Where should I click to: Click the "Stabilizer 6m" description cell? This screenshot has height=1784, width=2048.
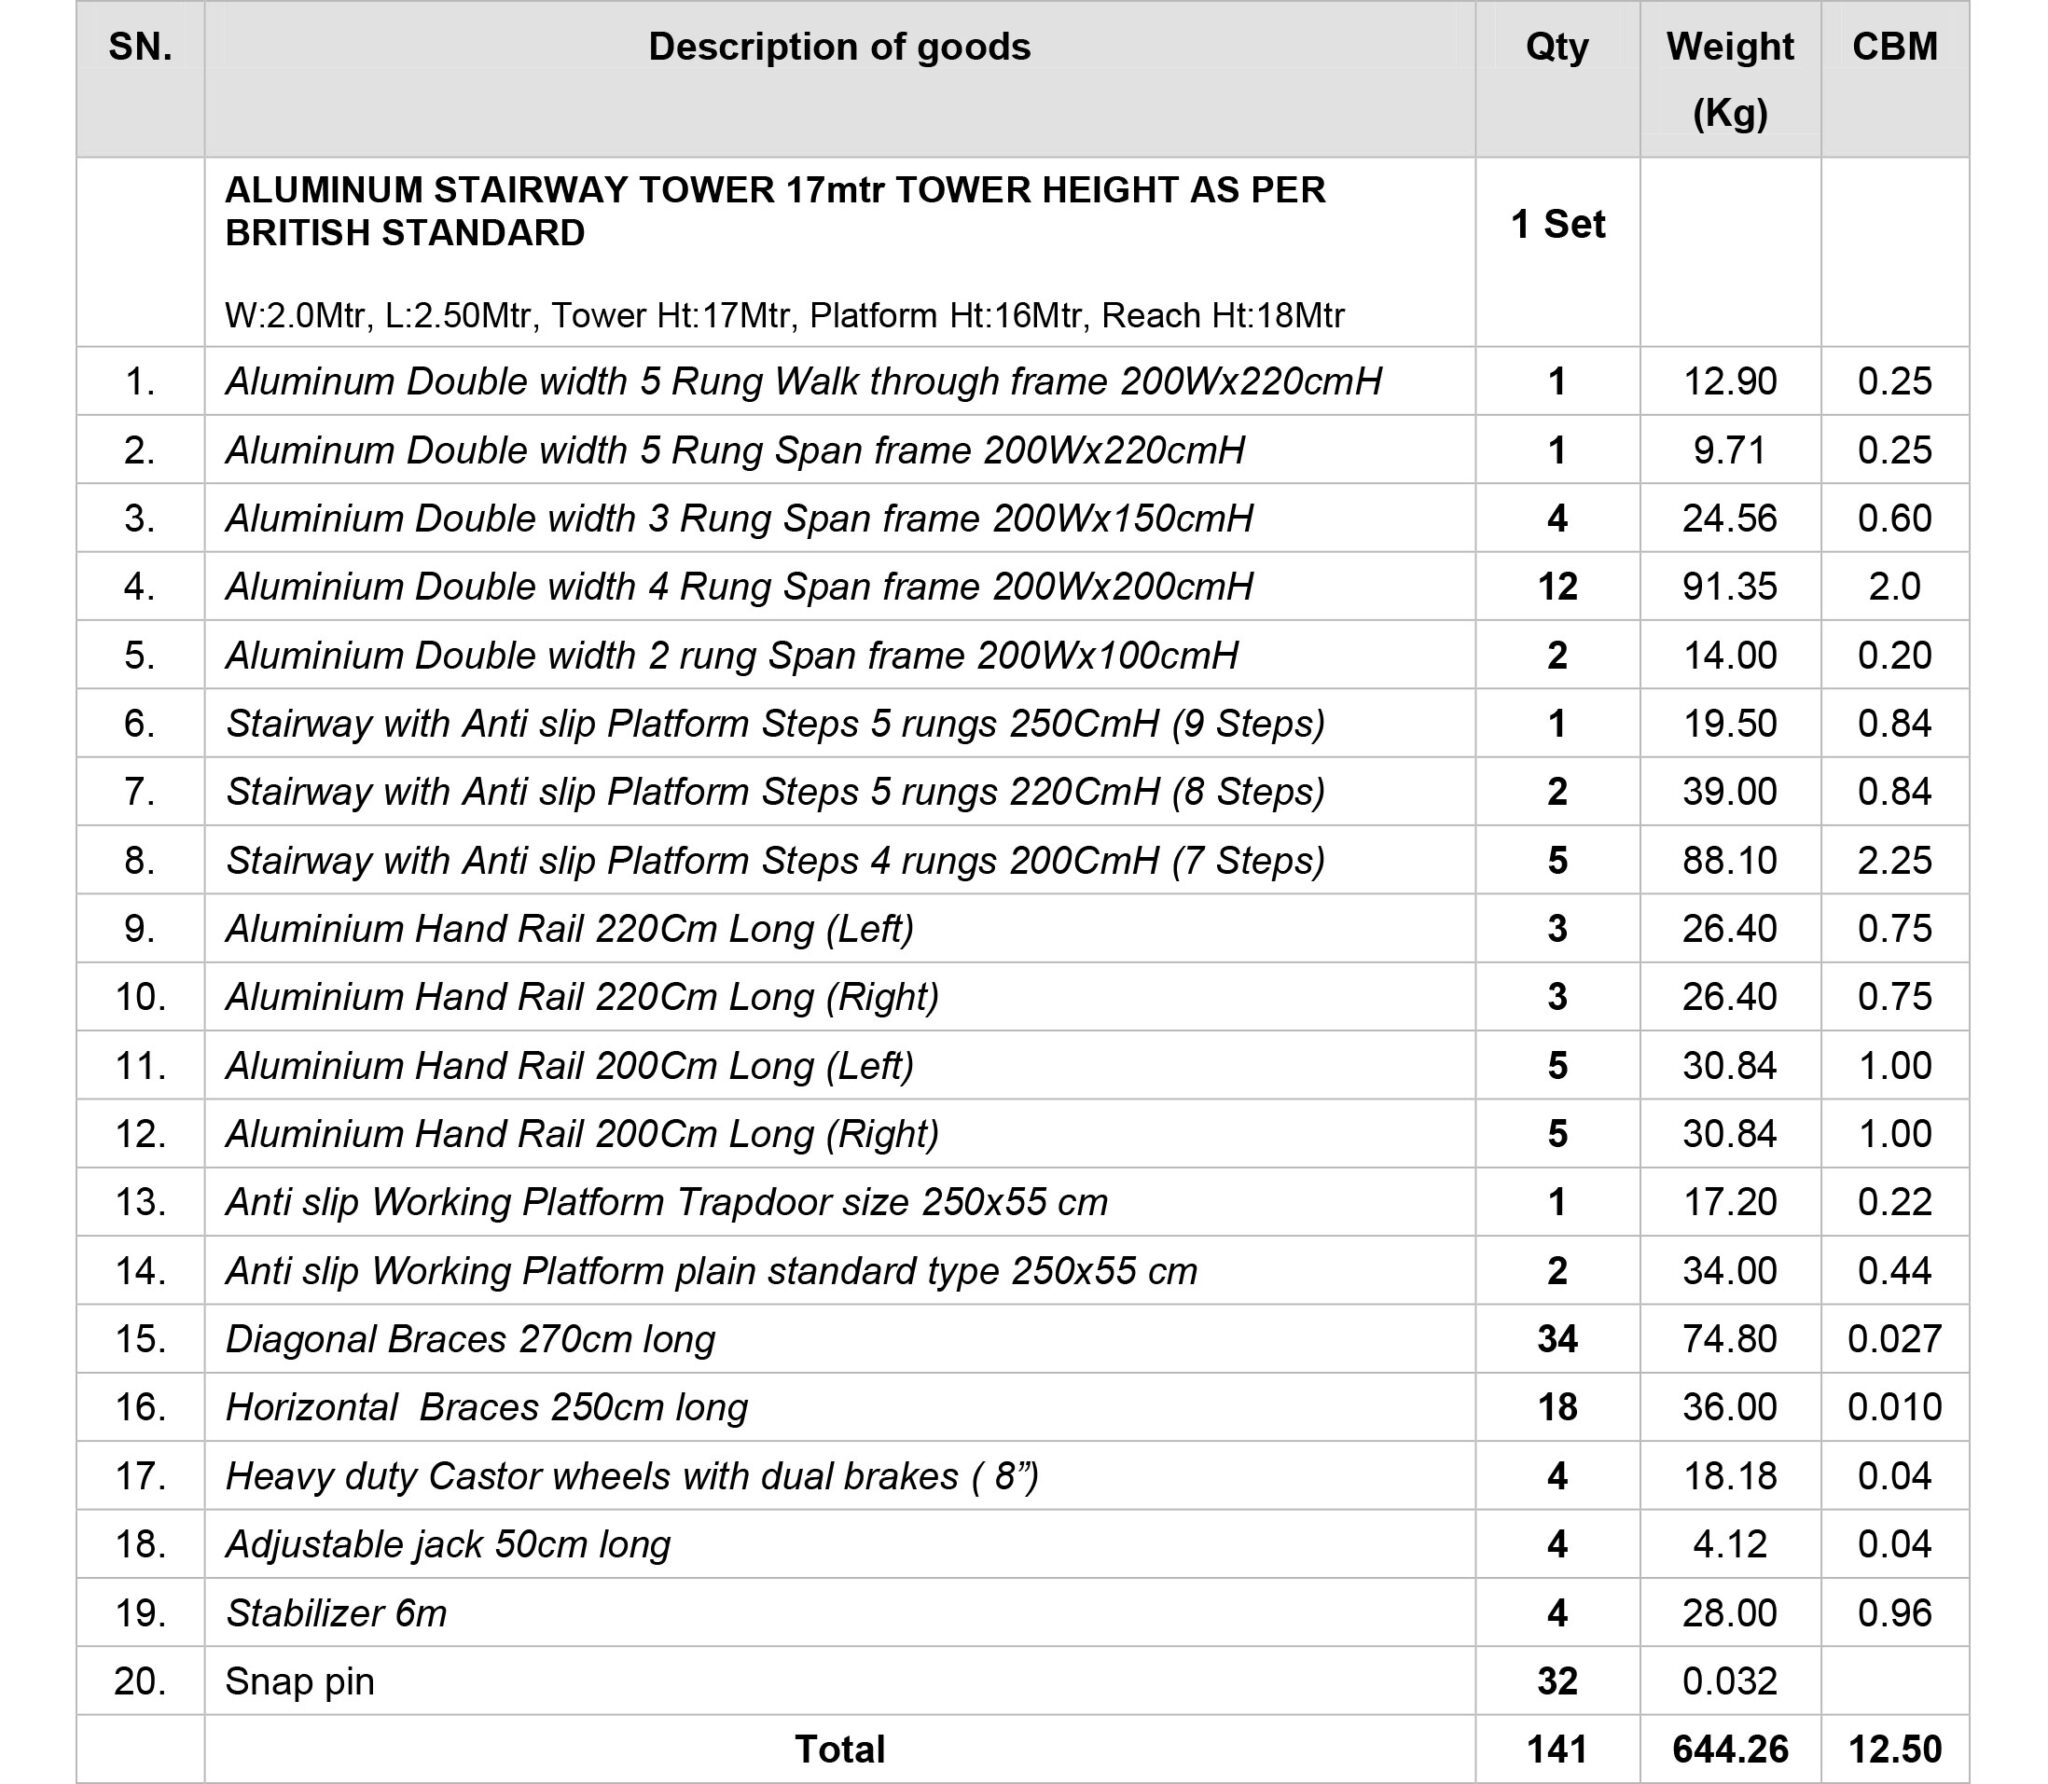coord(336,1613)
